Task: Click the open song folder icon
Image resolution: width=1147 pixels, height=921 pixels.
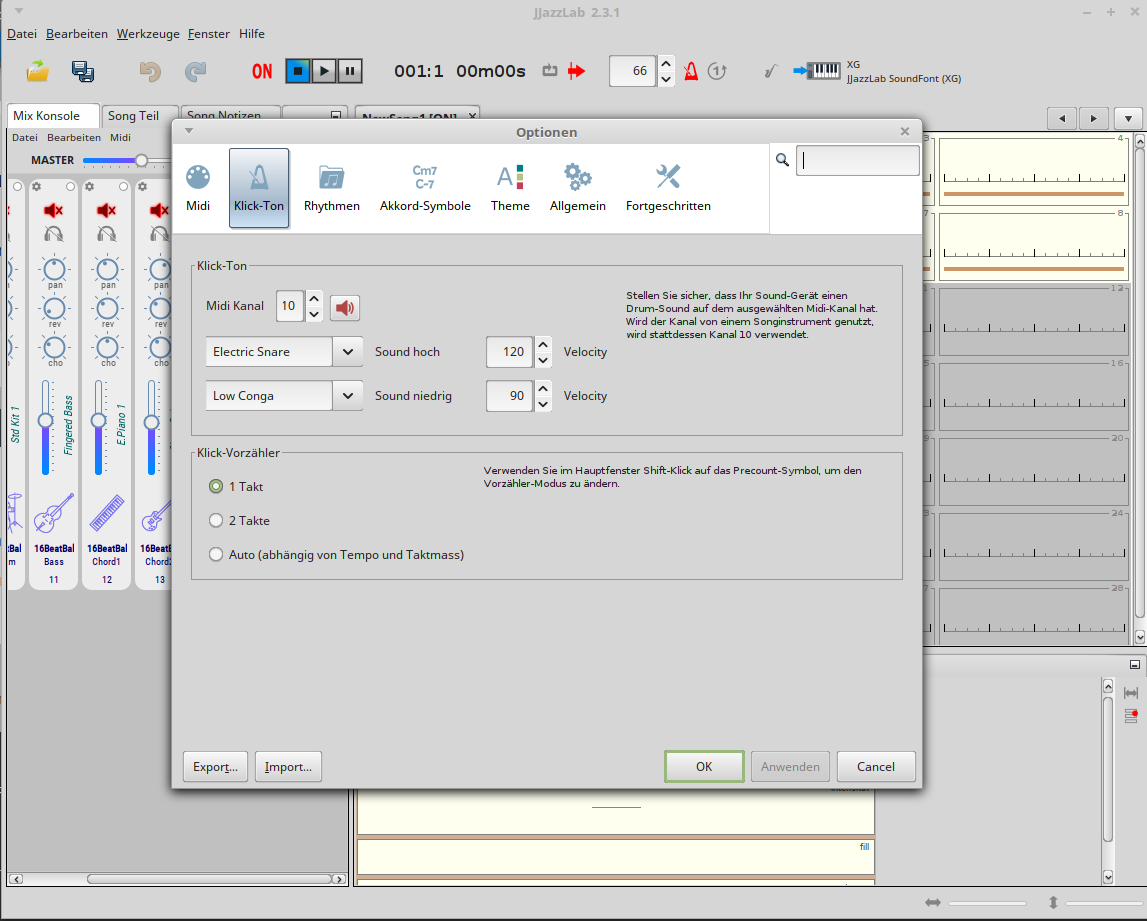Action: pyautogui.click(x=38, y=71)
